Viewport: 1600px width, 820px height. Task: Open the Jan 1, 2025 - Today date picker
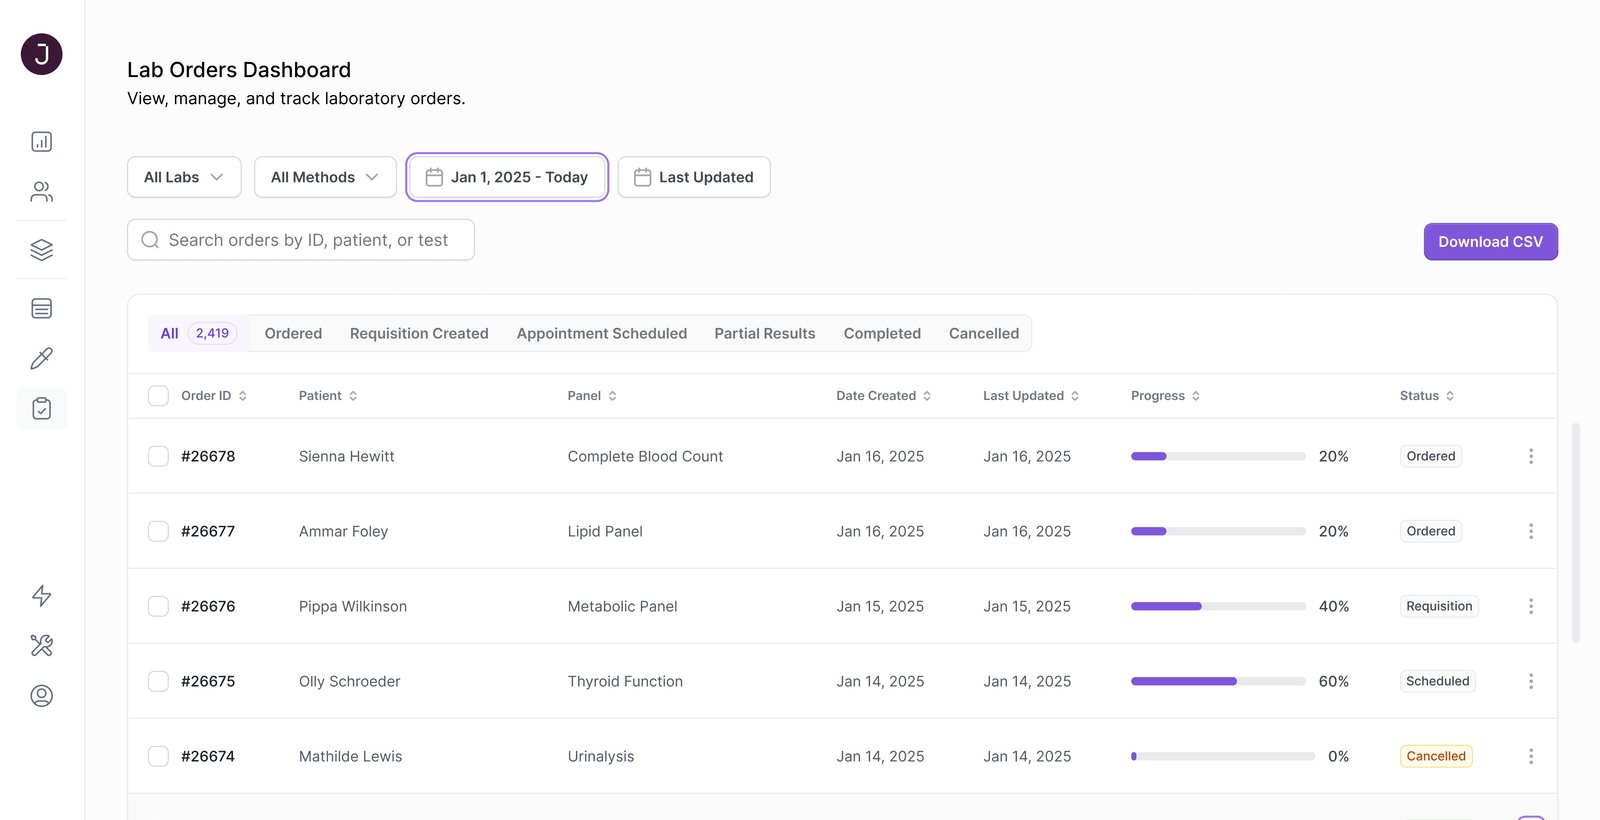(507, 177)
